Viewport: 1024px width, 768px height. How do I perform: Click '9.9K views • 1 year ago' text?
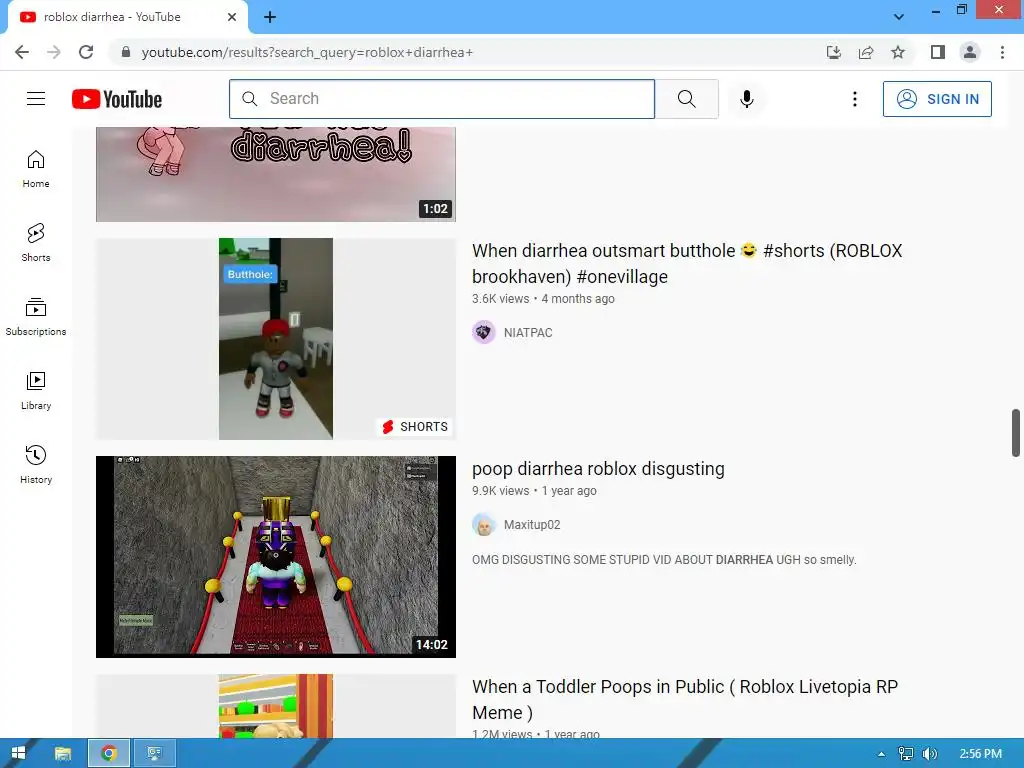(534, 490)
